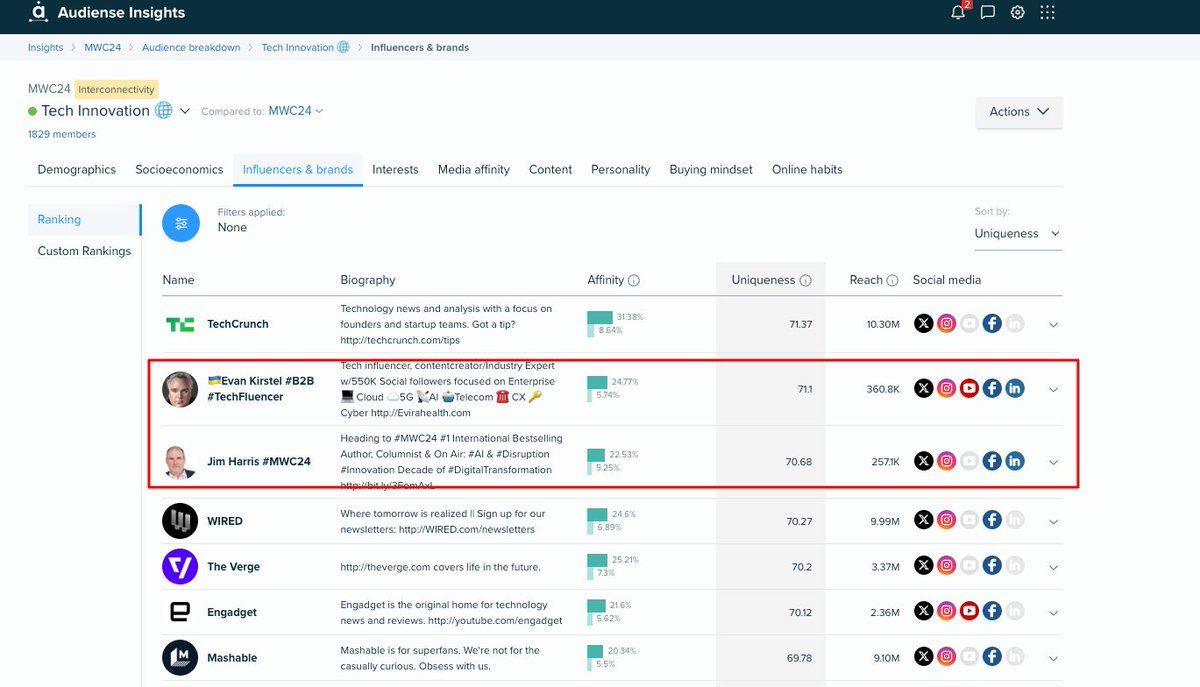
Task: Open Evan Kirstel's YouTube icon
Action: [x=969, y=389]
